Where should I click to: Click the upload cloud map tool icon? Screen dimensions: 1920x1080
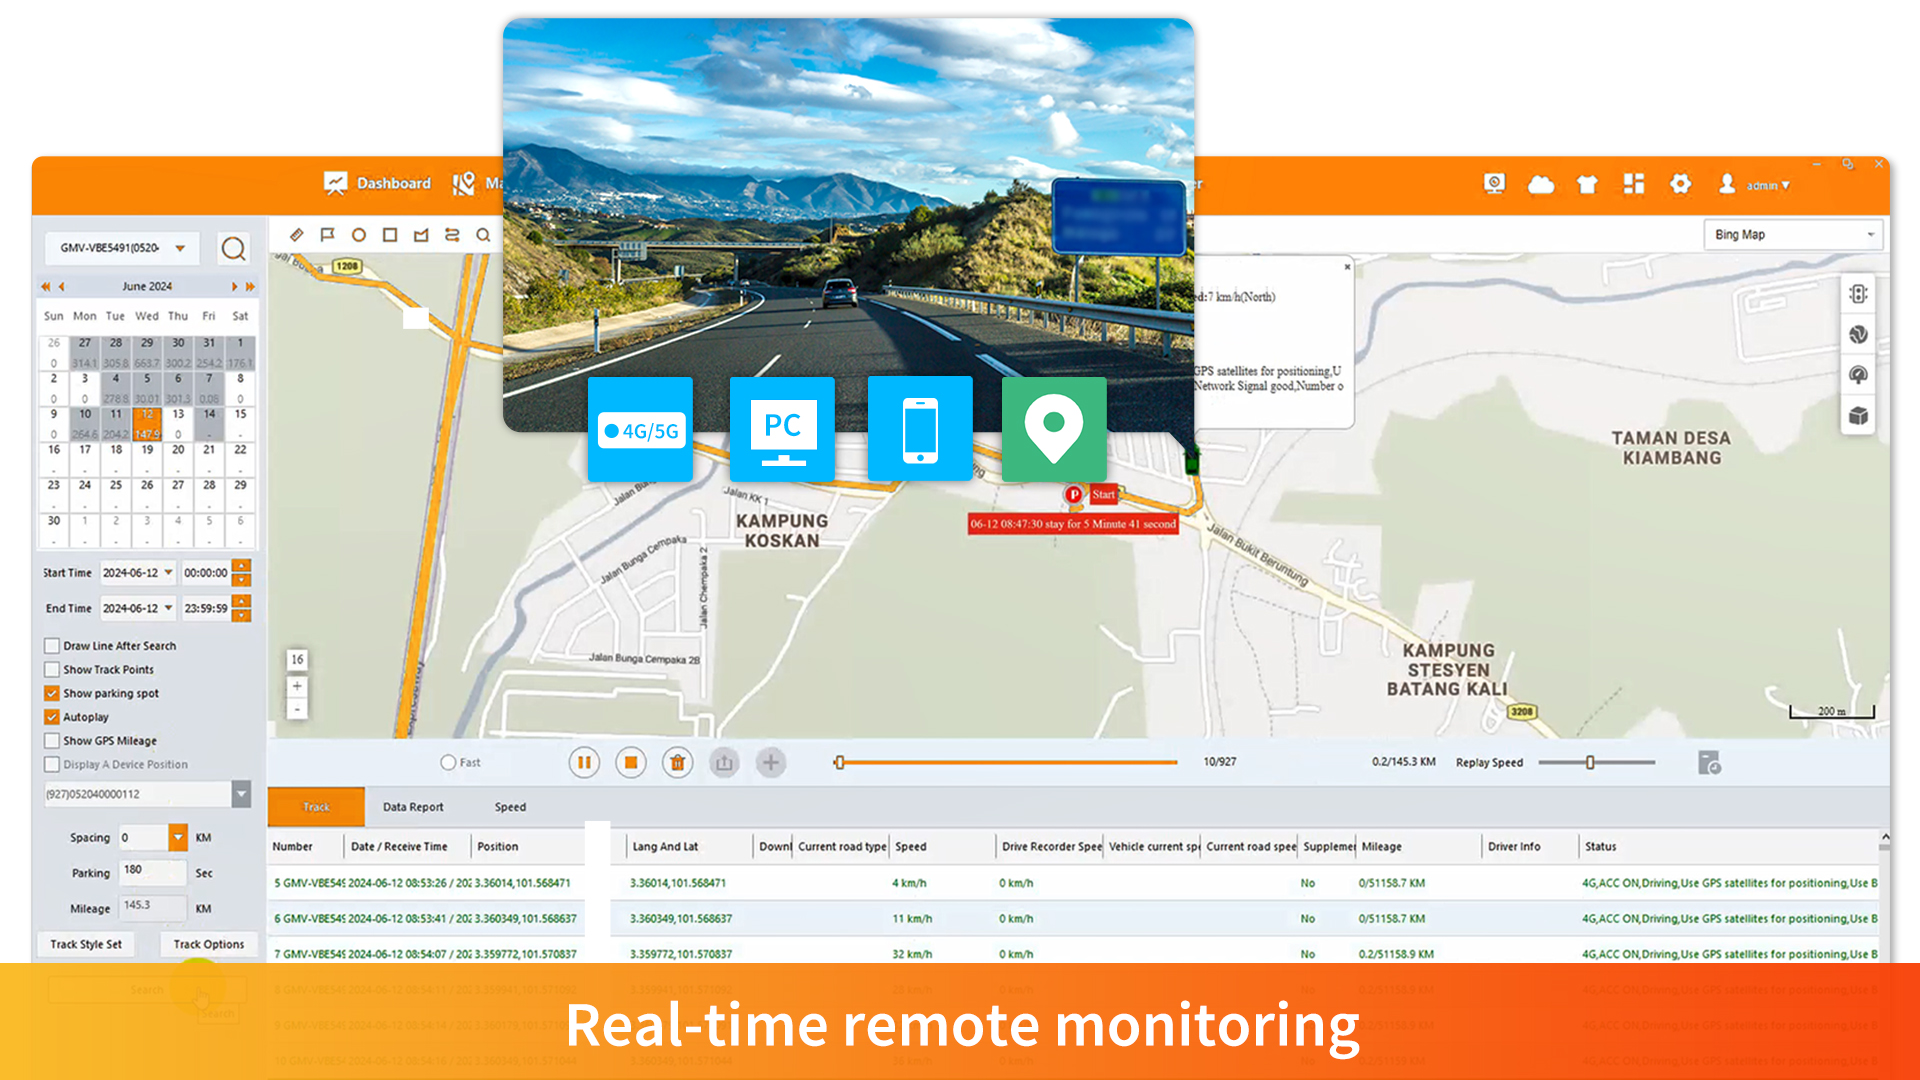click(1858, 375)
